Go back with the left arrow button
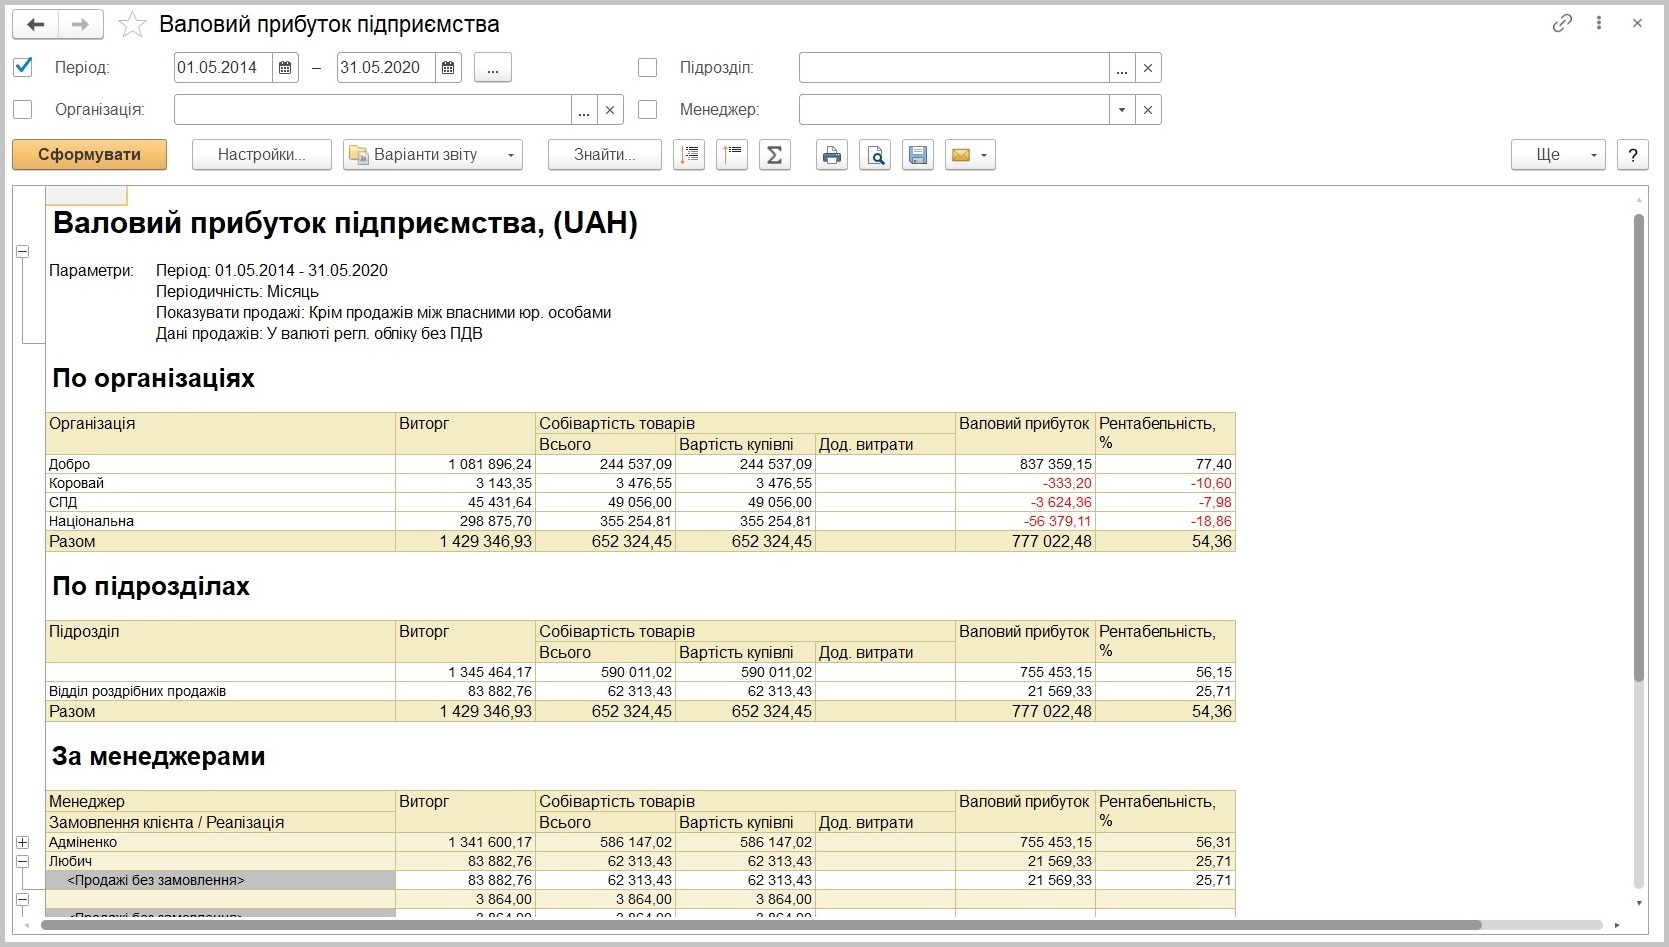This screenshot has height=947, width=1669. 35,24
